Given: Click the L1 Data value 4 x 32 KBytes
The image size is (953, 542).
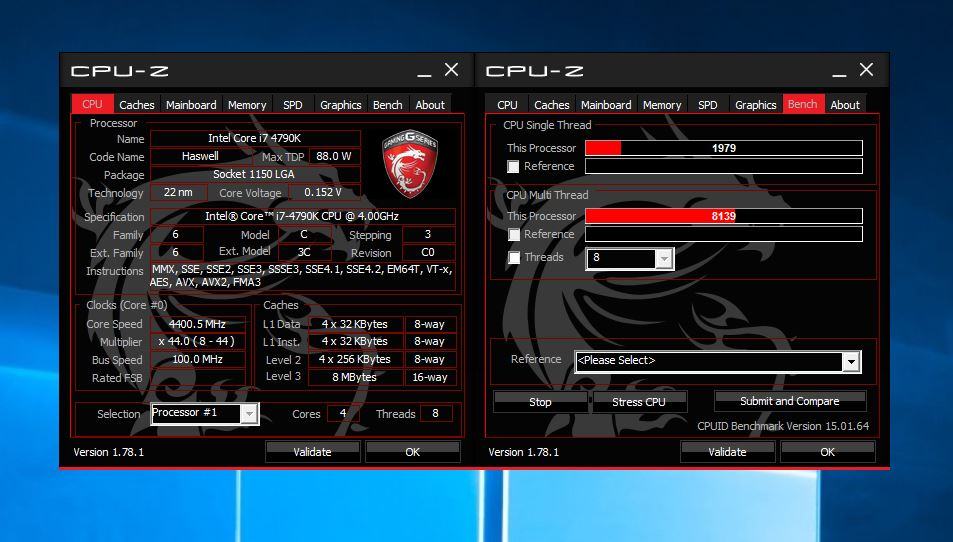Looking at the screenshot, I should click(356, 324).
